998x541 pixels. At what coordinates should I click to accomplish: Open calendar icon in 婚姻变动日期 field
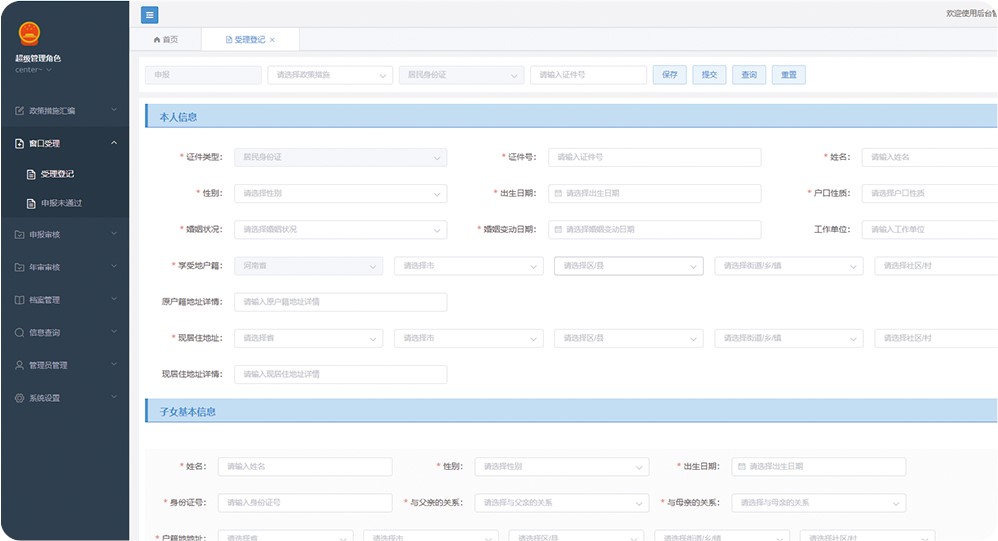[558, 230]
